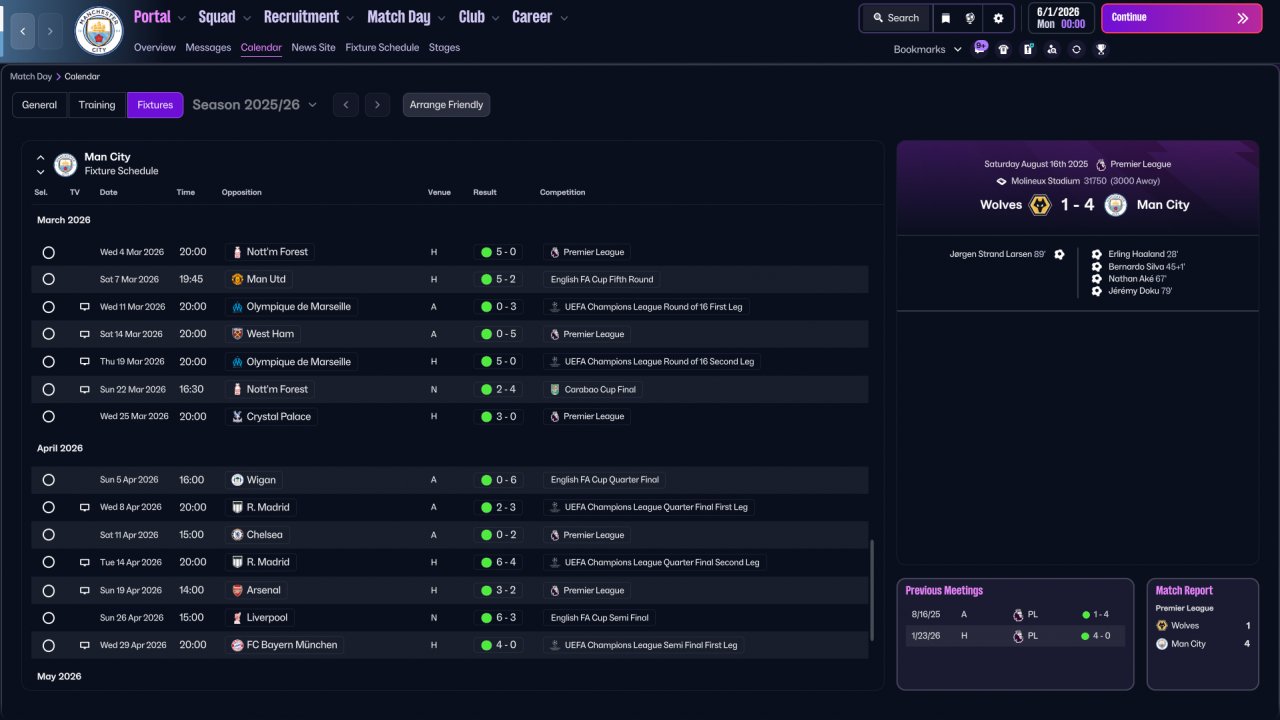The height and width of the screenshot is (720, 1280).
Task: Click the Match Day breadcrumb link
Action: point(31,76)
